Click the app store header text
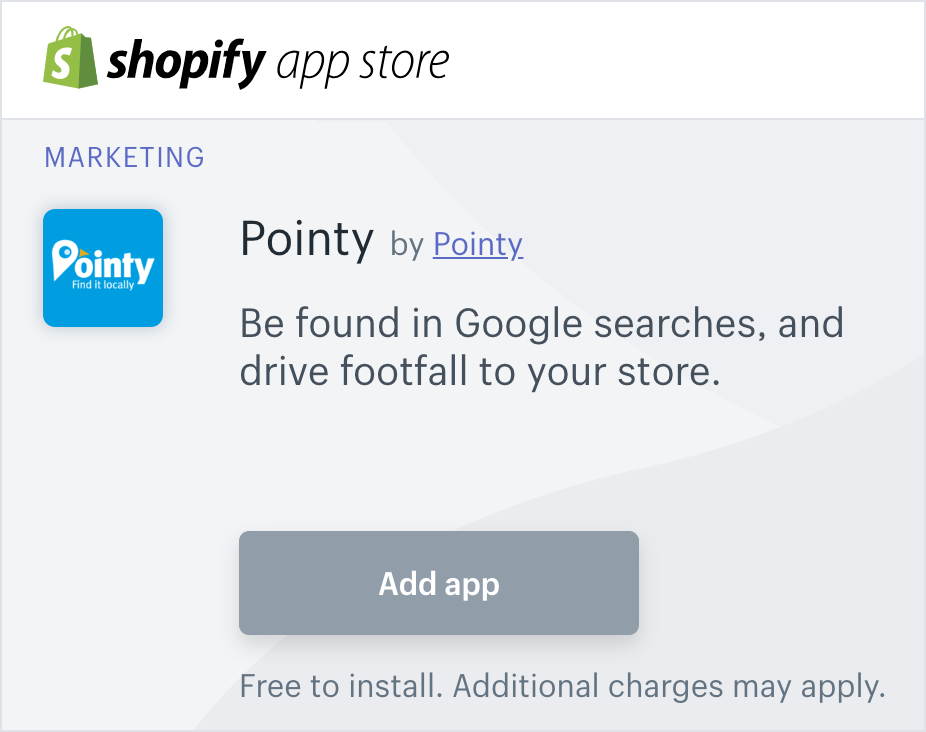 [x=363, y=63]
